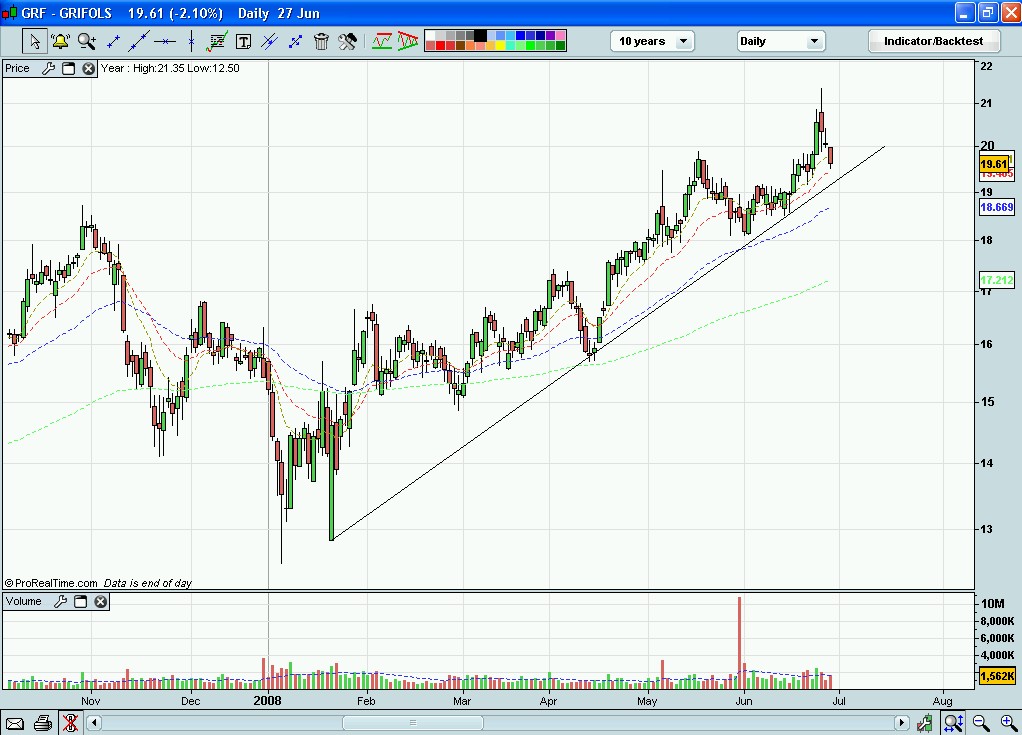The width and height of the screenshot is (1022, 735).
Task: Click the envelope mail icon
Action: 14,723
